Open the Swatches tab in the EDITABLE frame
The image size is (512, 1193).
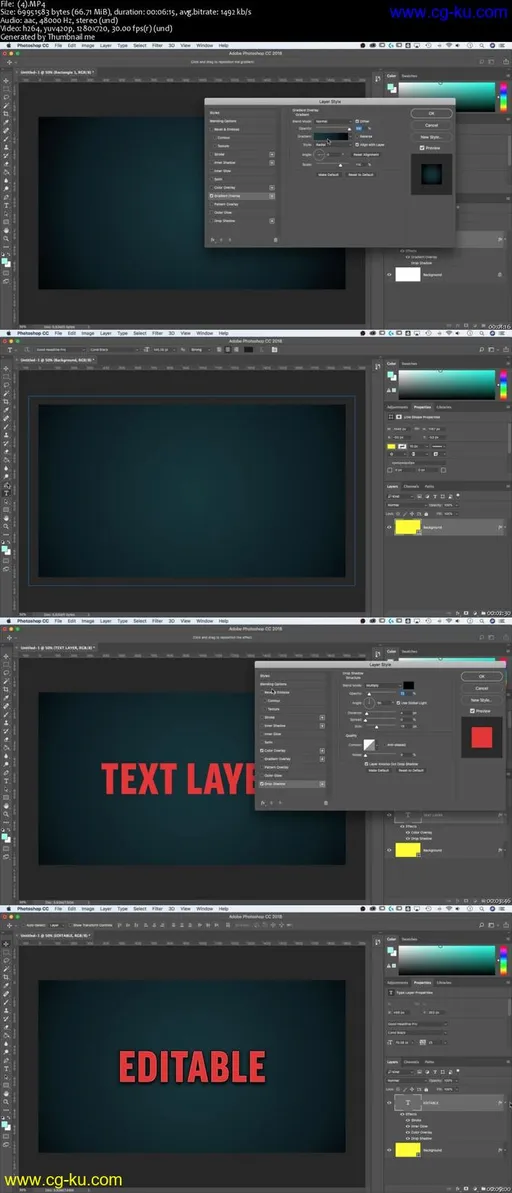pyautogui.click(x=409, y=939)
